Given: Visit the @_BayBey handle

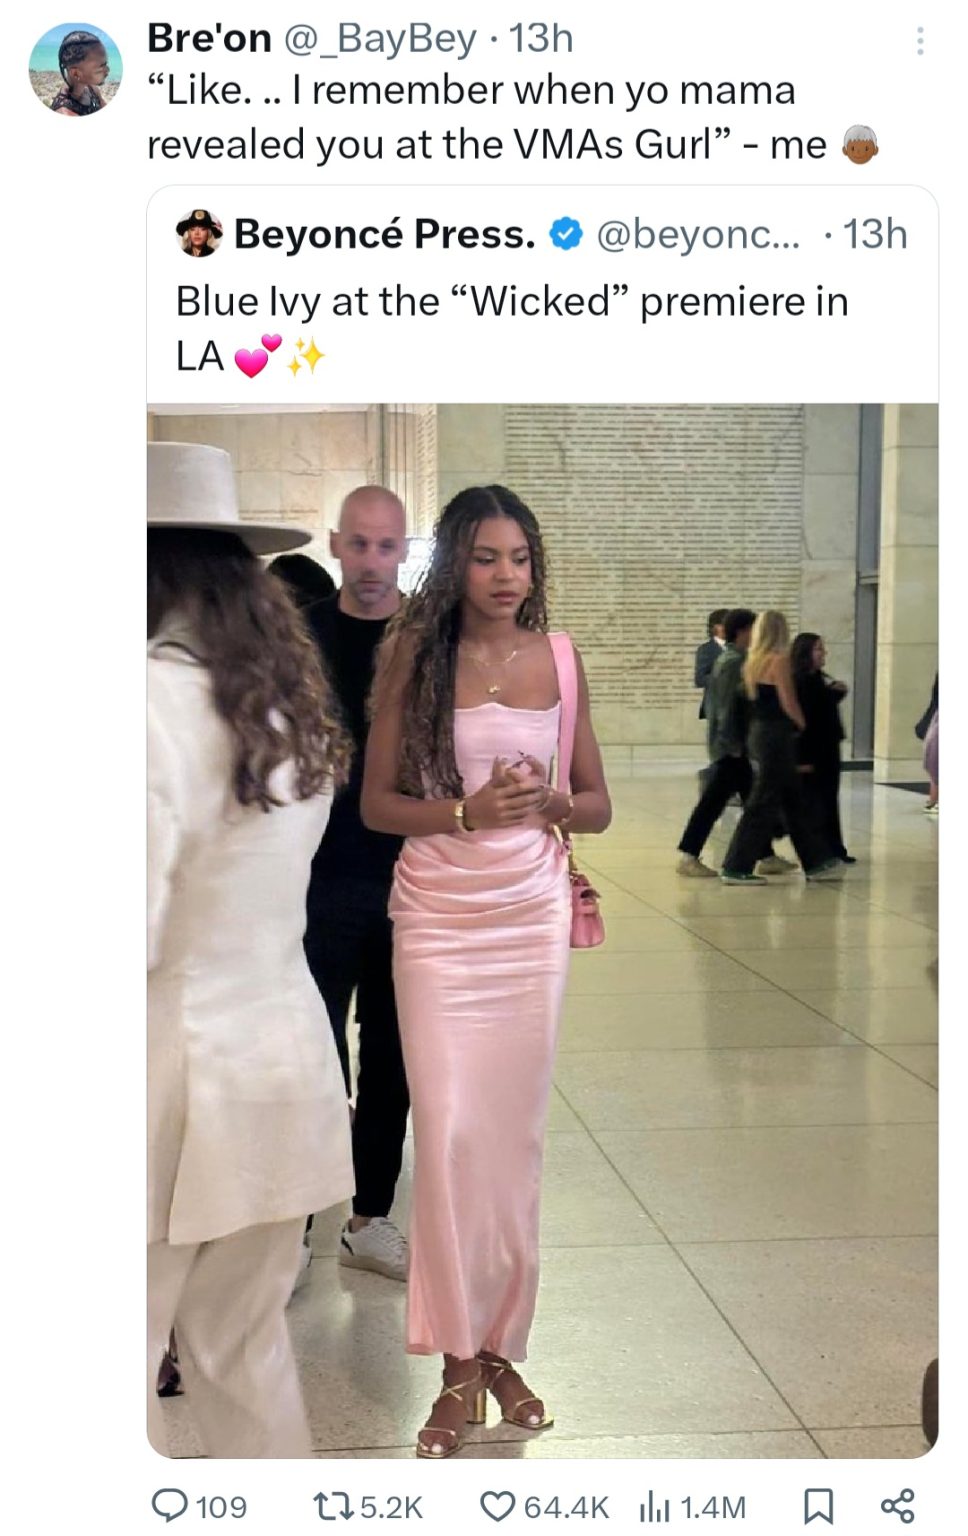Looking at the screenshot, I should [x=381, y=38].
